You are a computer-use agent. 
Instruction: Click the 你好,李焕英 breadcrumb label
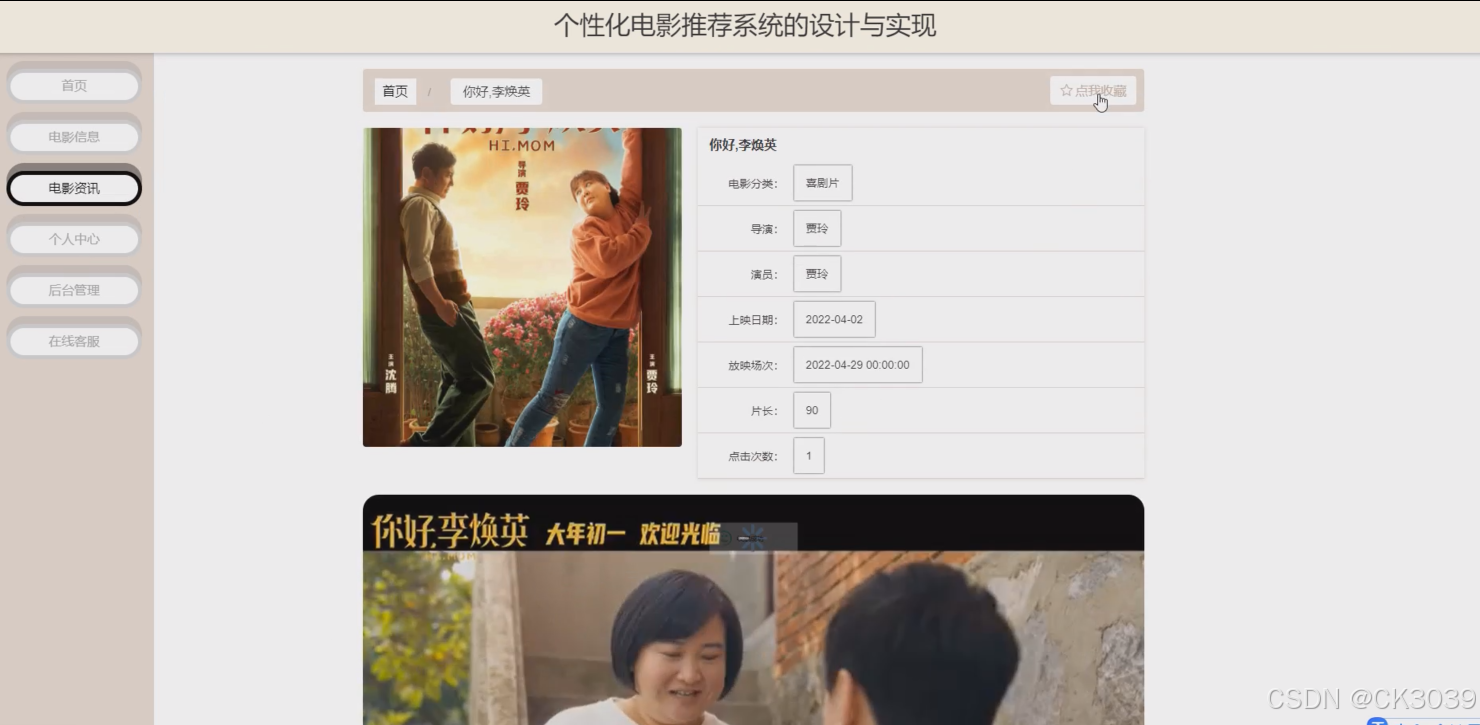coord(496,91)
